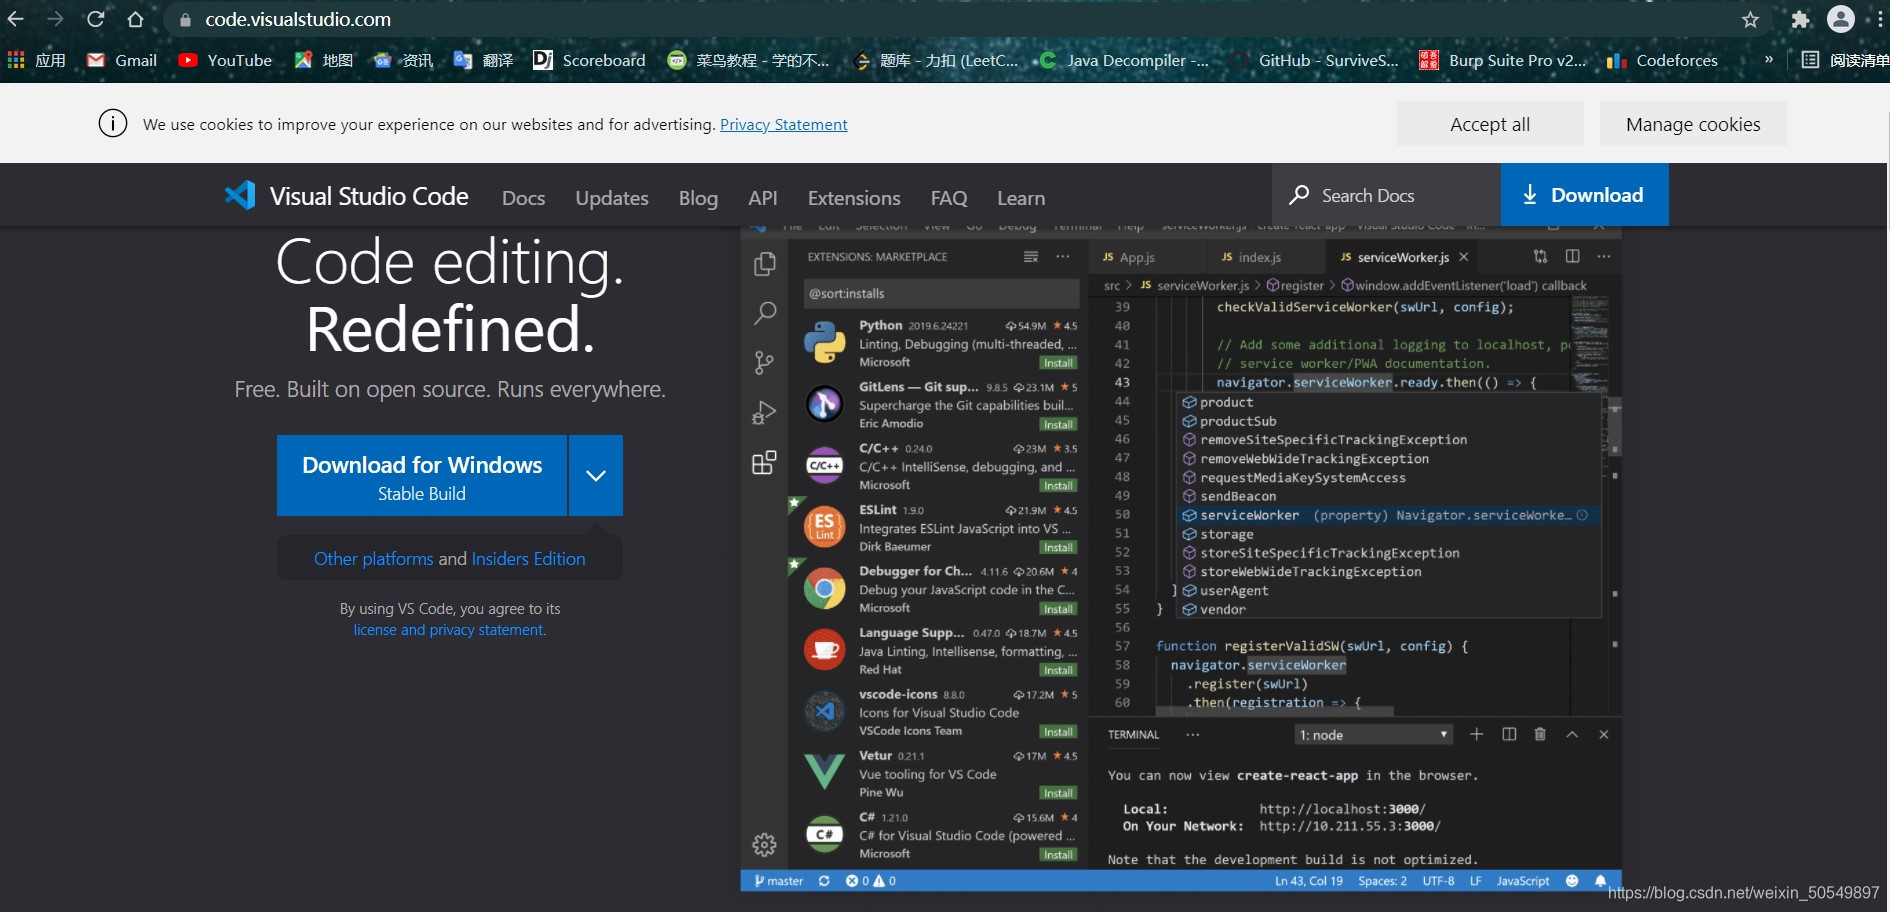Install the Python extension
This screenshot has width=1890, height=912.
[x=1058, y=363]
